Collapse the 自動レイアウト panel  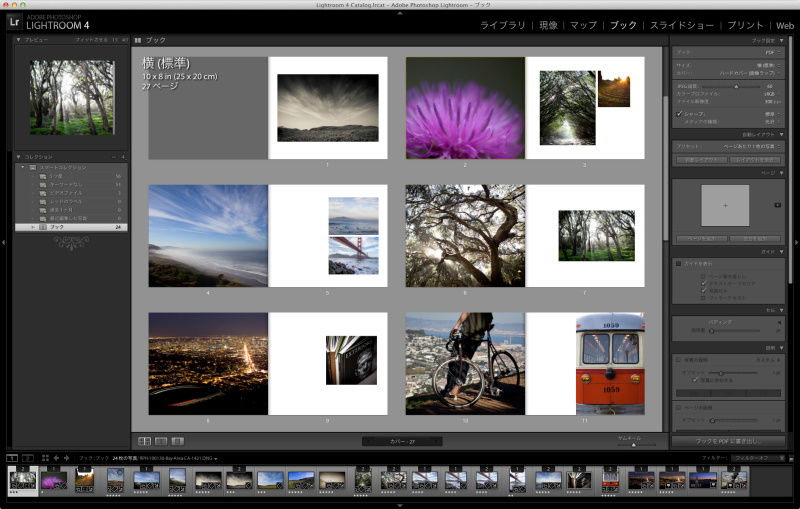point(782,135)
